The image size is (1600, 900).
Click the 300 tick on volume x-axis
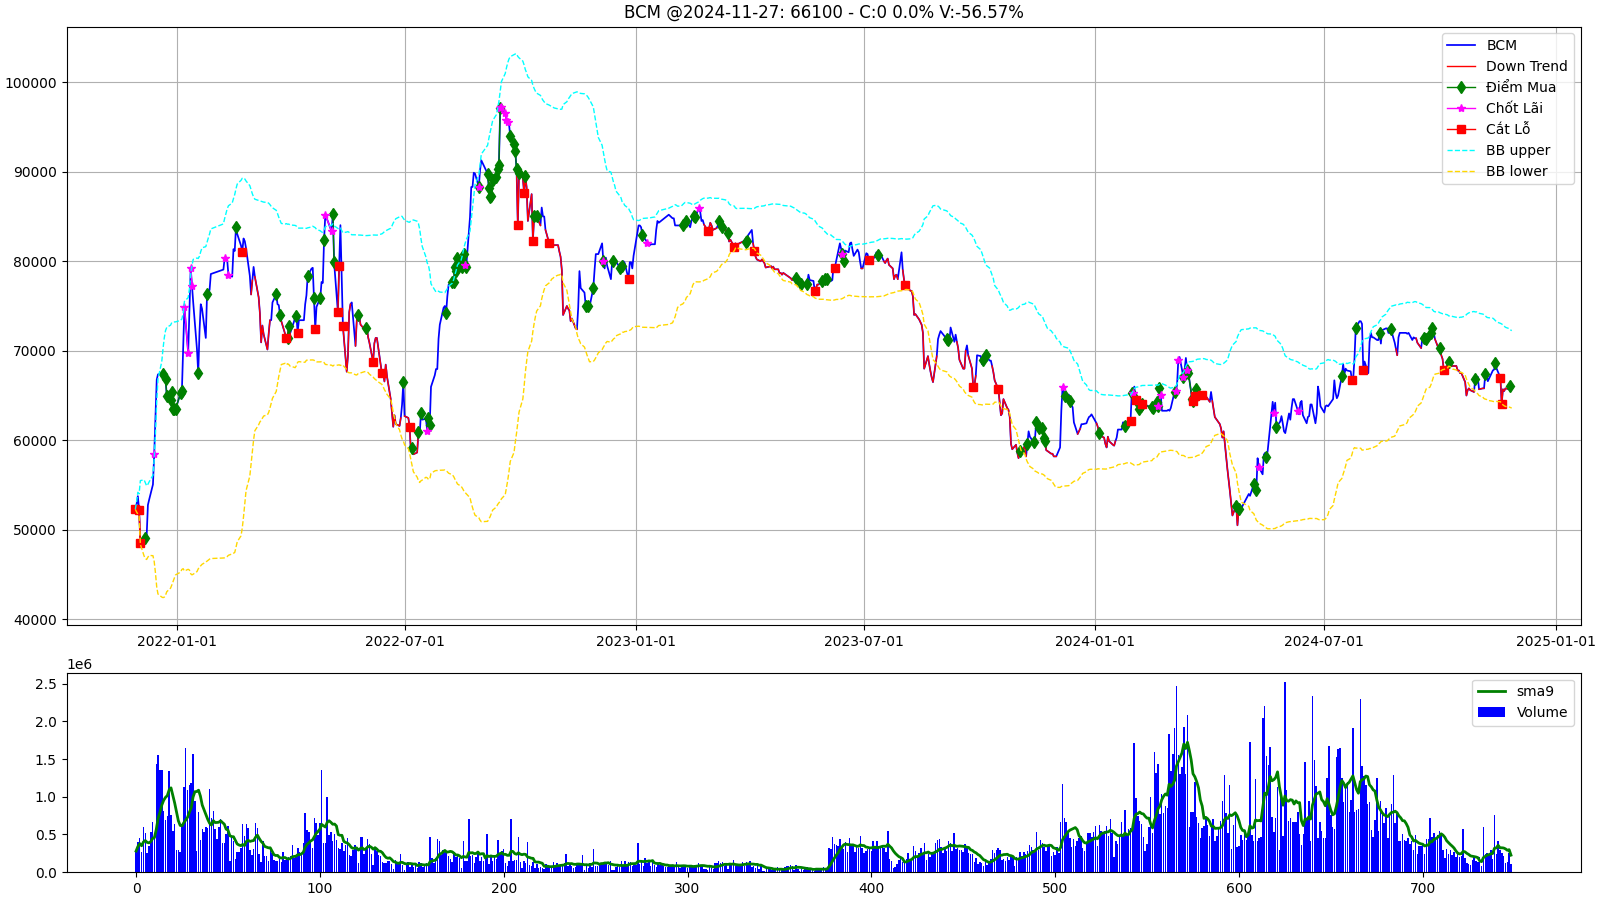tap(687, 888)
